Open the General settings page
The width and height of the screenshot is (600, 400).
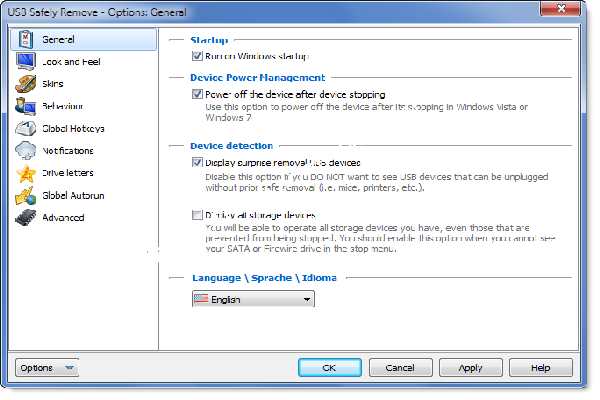pos(84,39)
